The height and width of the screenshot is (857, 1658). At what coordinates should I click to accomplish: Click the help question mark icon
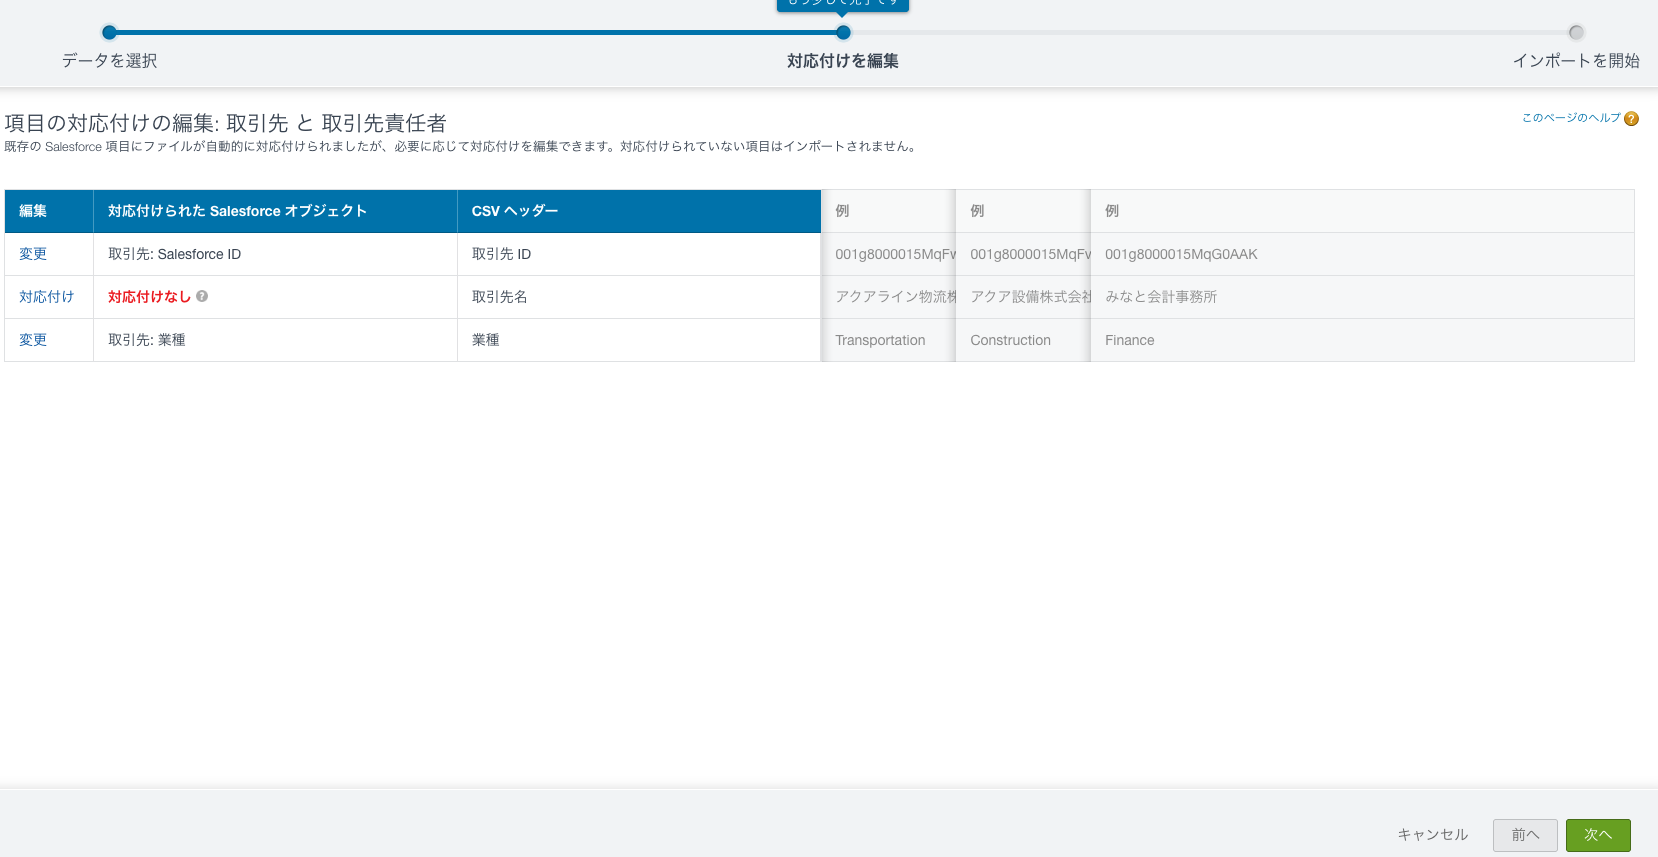coord(1631,119)
